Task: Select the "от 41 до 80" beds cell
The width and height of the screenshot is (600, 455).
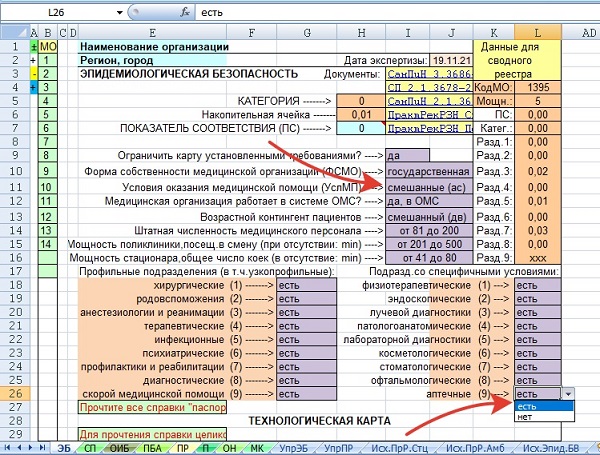Action: tap(429, 258)
